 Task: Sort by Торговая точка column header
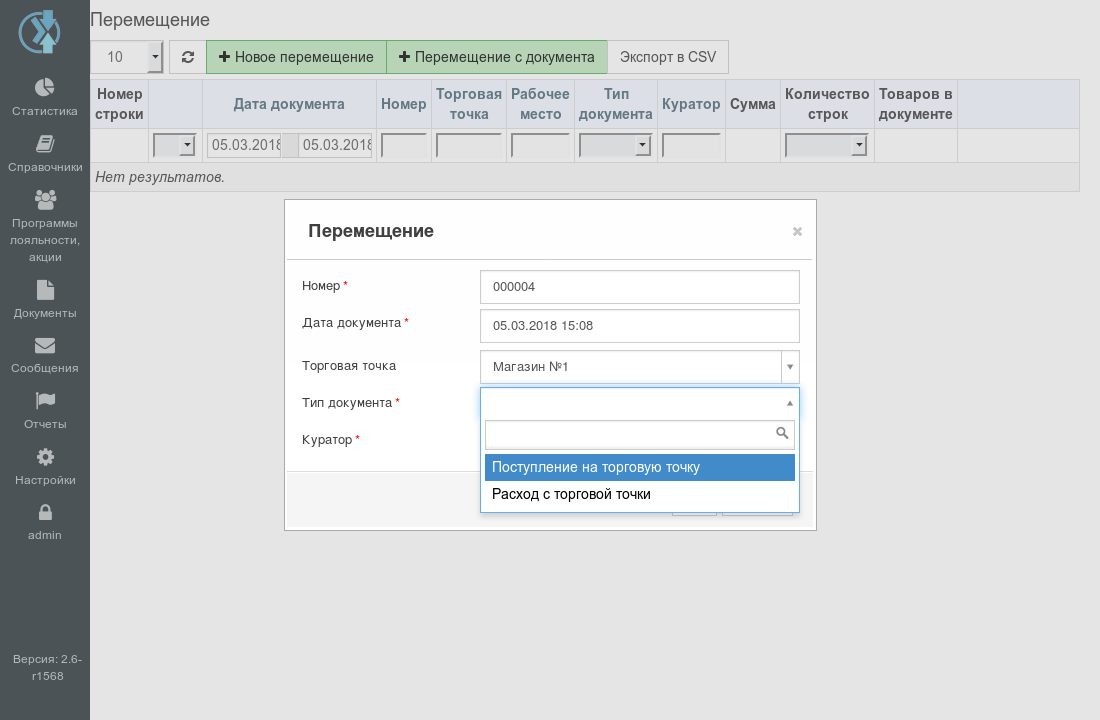(x=469, y=104)
